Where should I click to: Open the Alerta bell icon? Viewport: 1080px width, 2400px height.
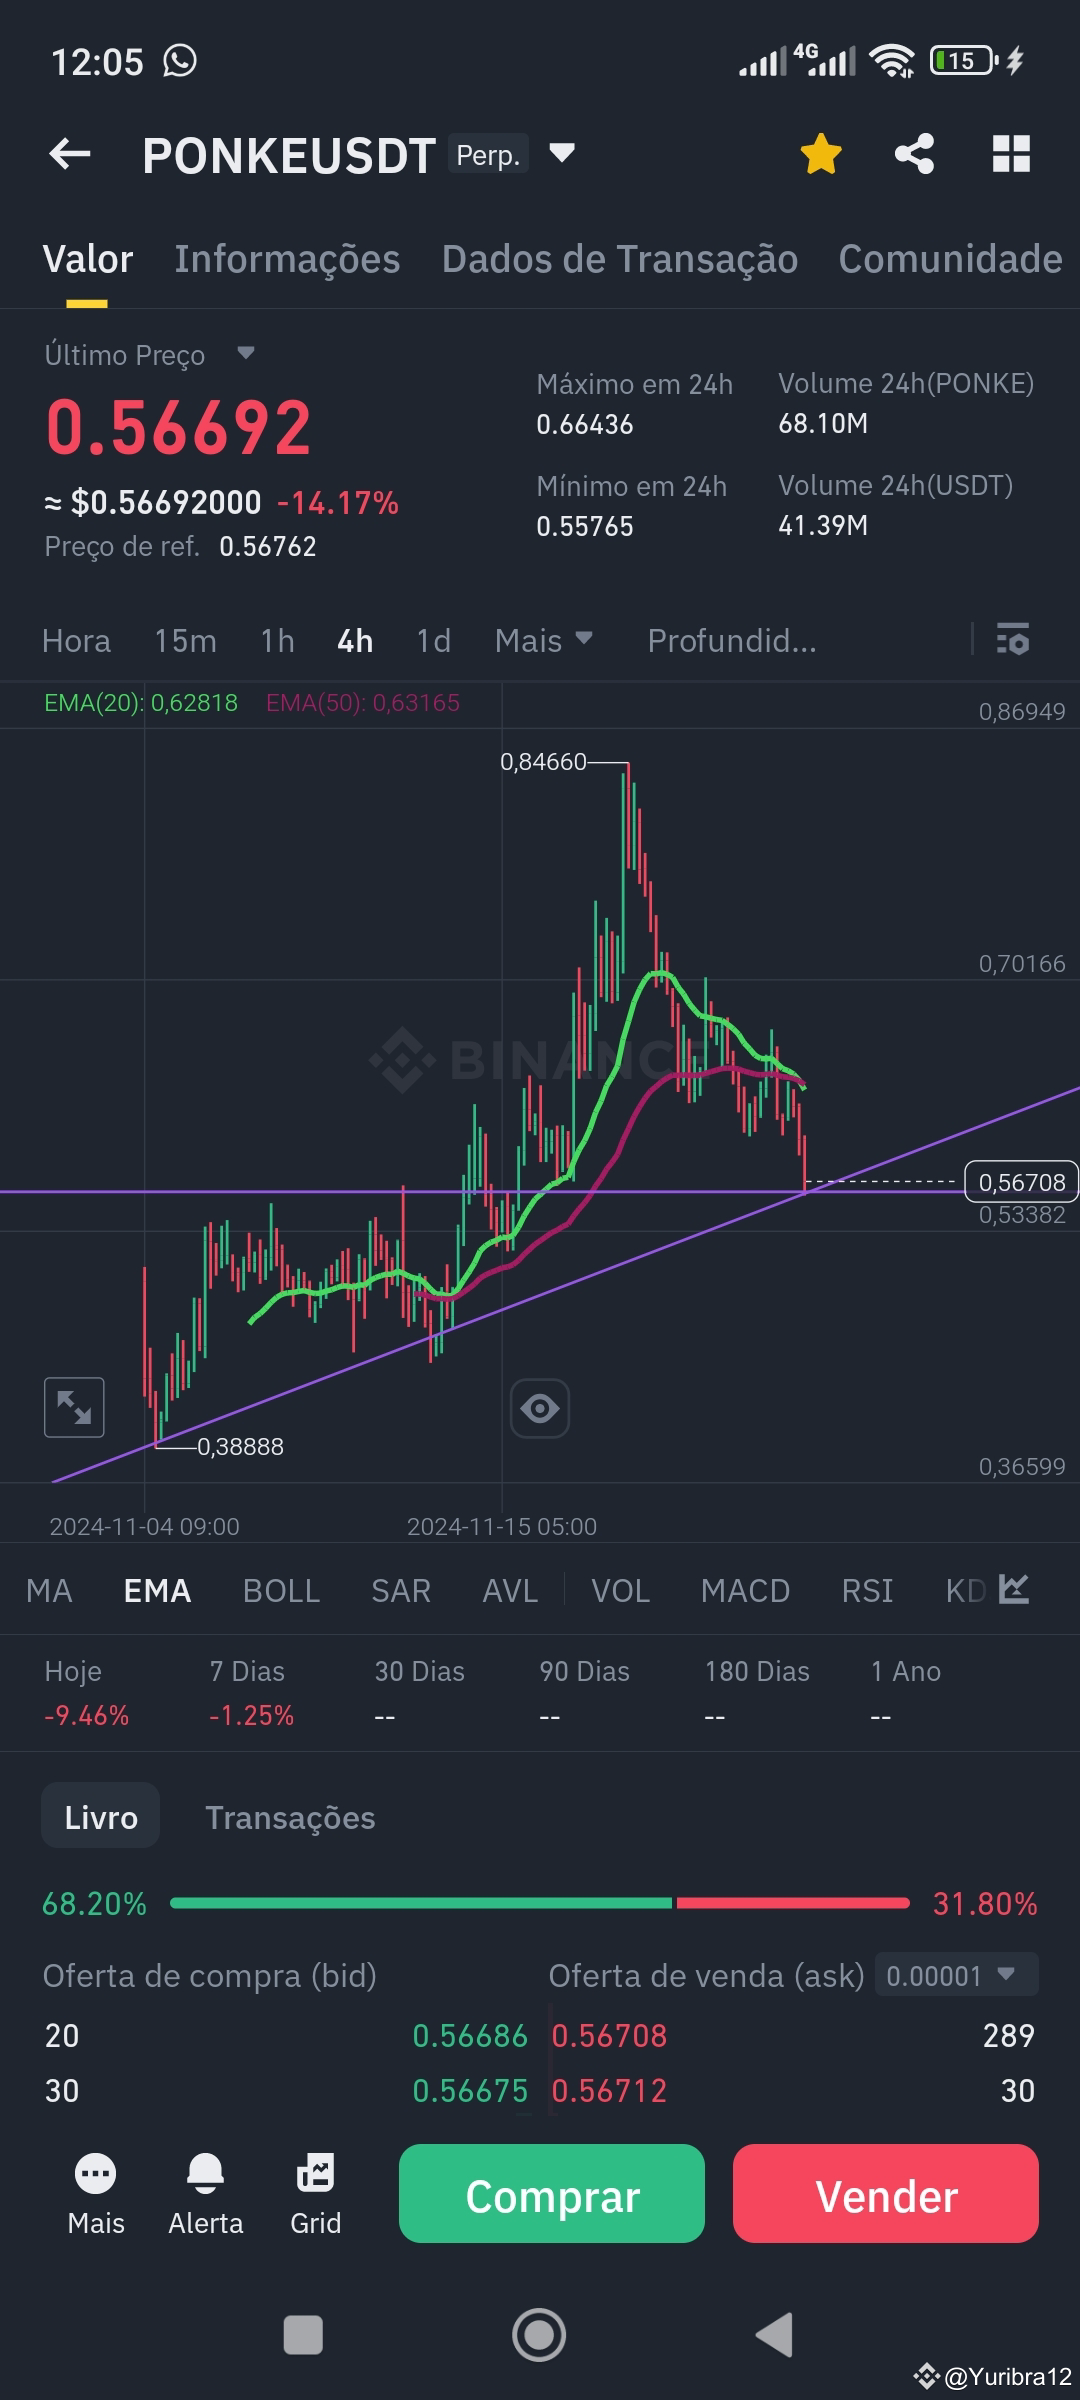point(206,2194)
